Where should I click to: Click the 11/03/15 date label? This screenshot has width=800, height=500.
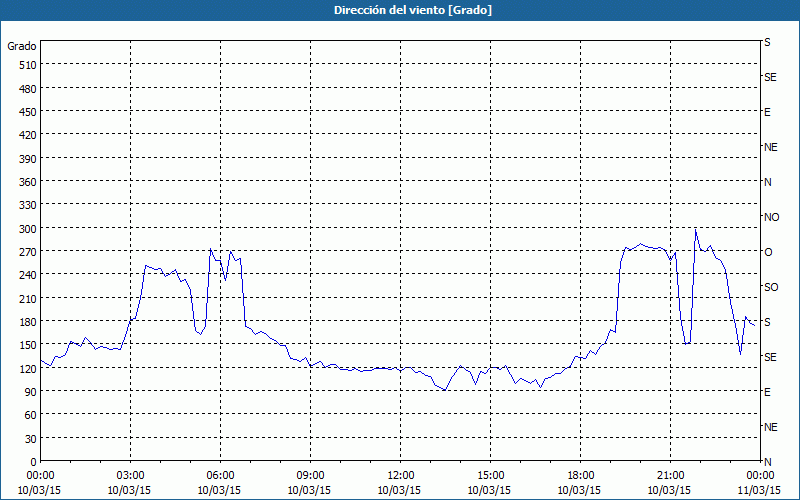click(x=760, y=490)
